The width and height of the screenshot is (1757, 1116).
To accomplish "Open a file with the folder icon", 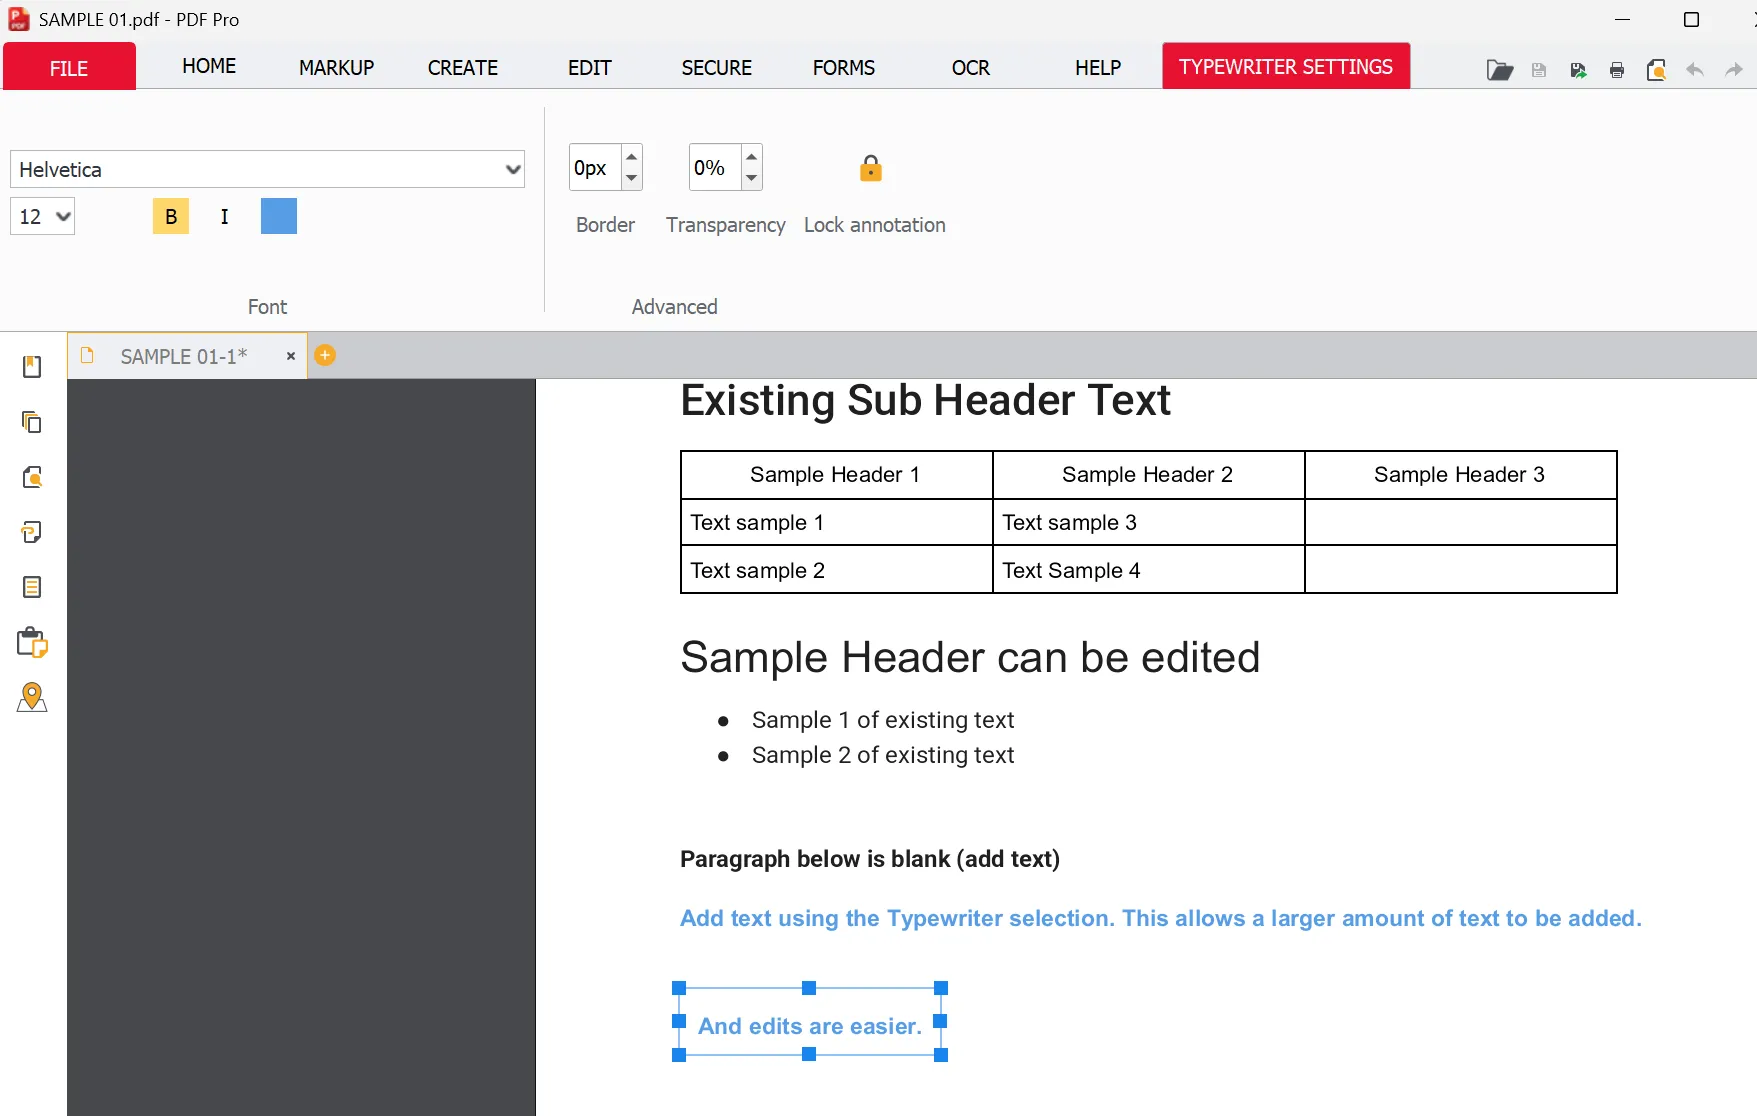I will [x=1499, y=70].
